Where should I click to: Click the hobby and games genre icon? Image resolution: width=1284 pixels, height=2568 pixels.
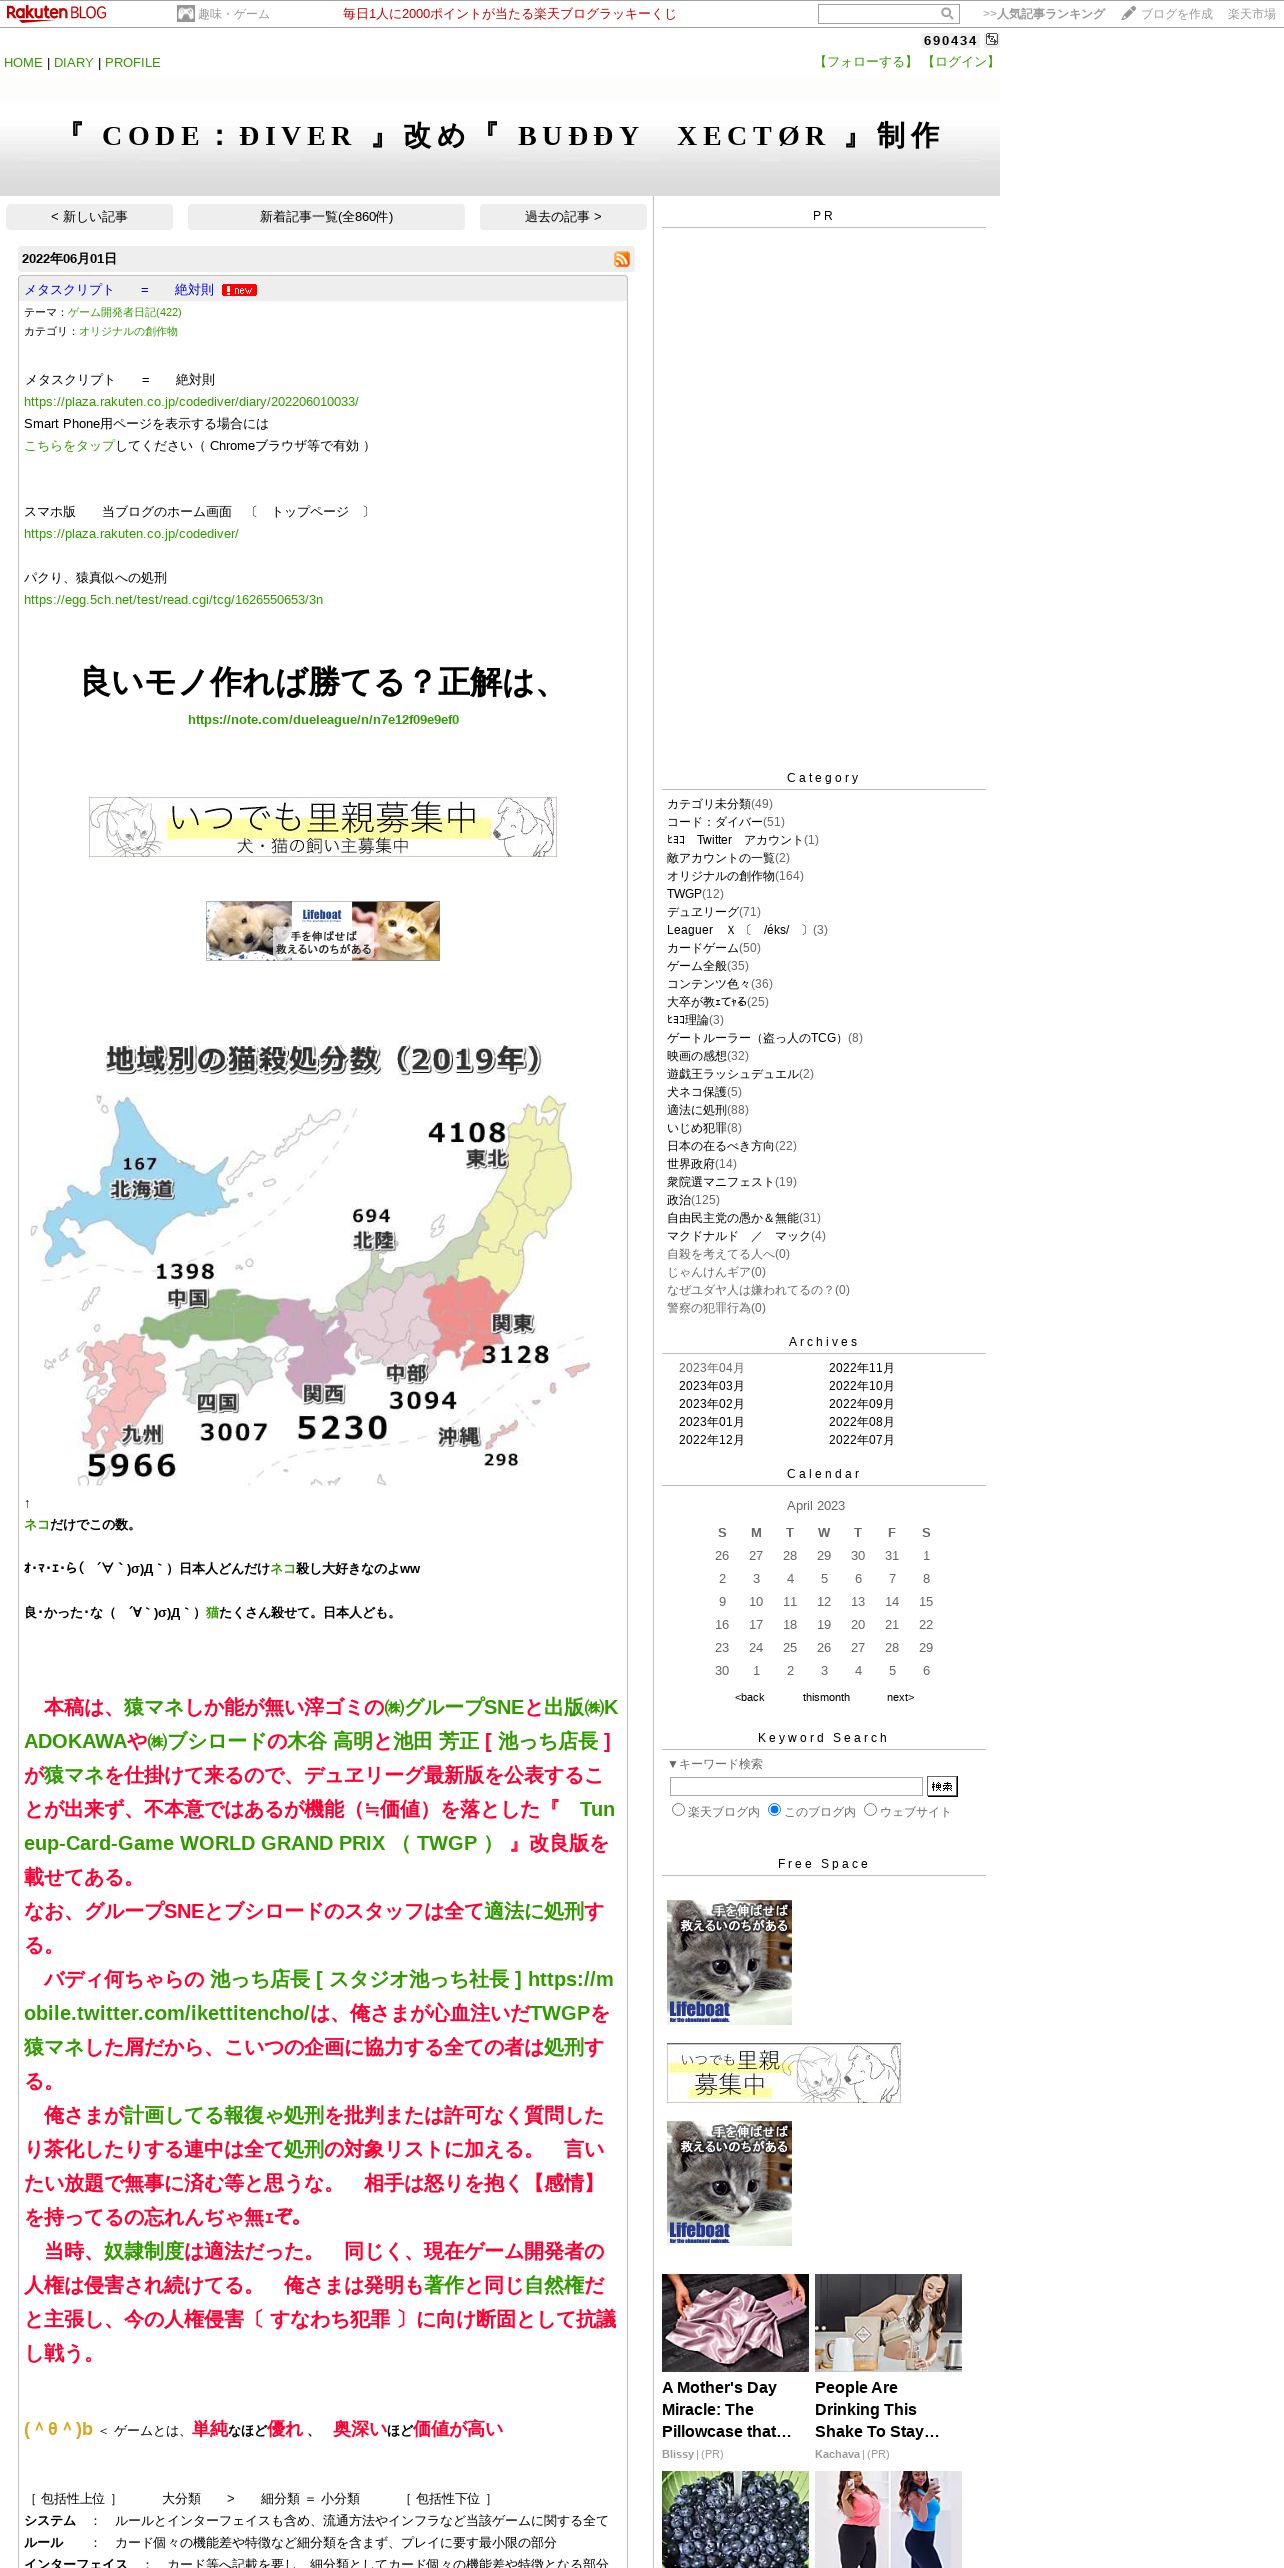(185, 14)
